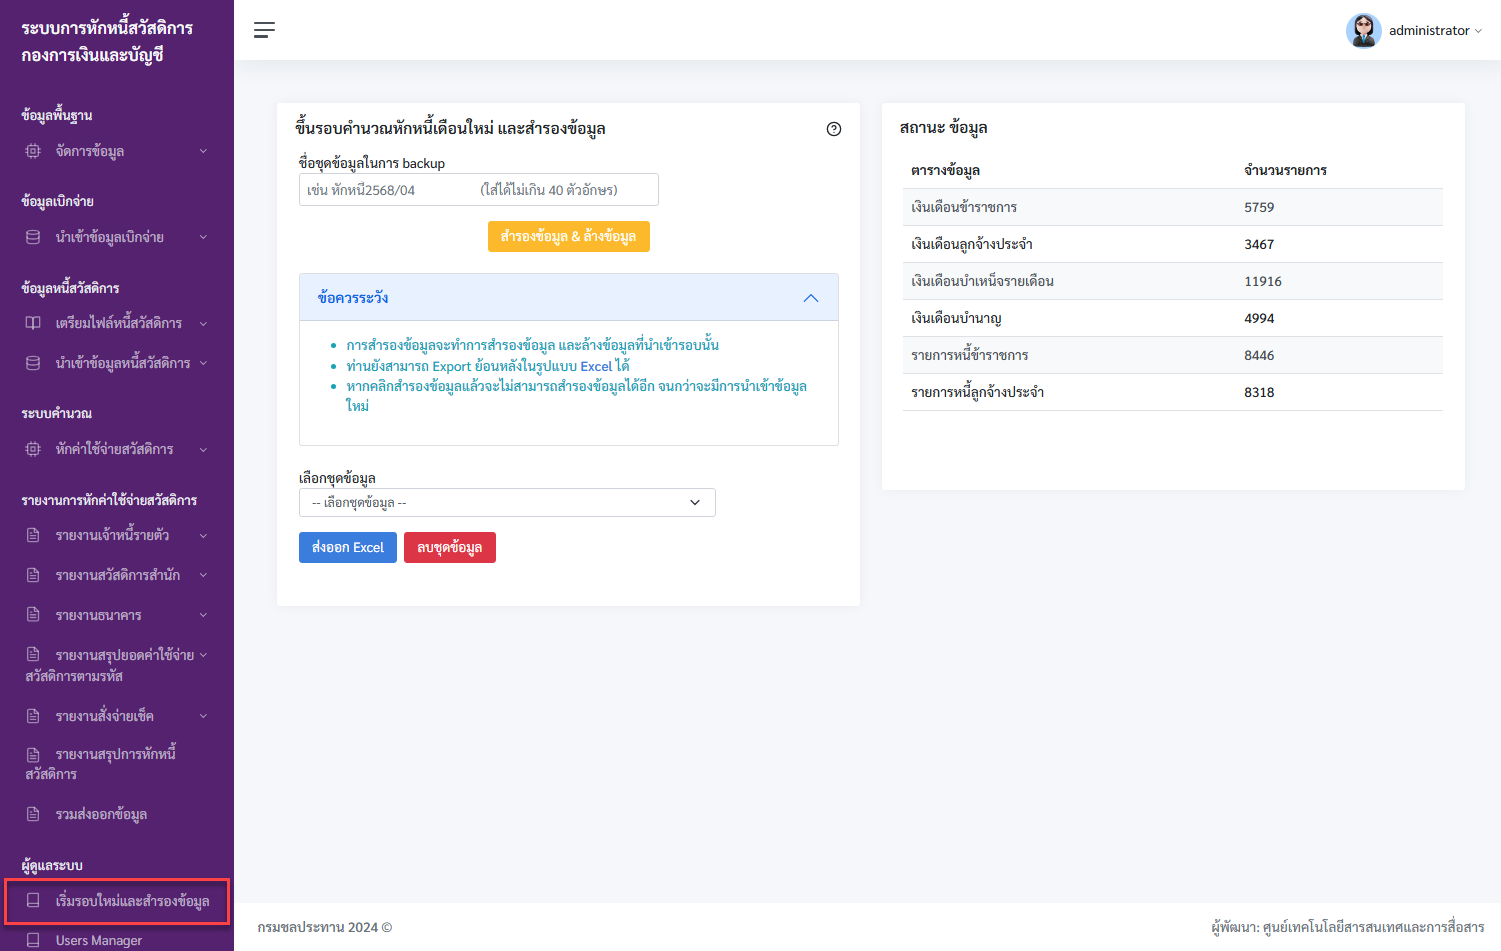Click the database icon beside นำเข้าข้อมูลเบิกจ่าย

click(33, 237)
